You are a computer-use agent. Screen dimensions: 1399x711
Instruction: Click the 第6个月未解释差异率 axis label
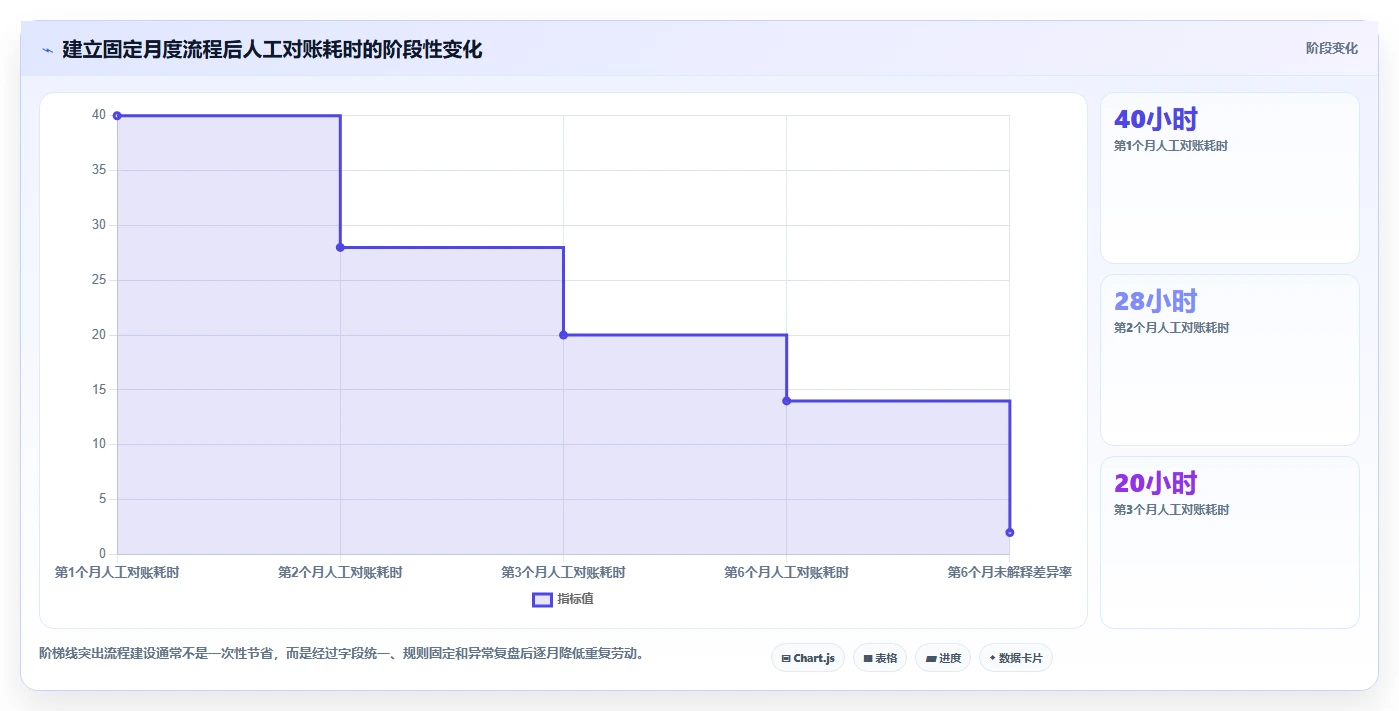coord(1009,573)
